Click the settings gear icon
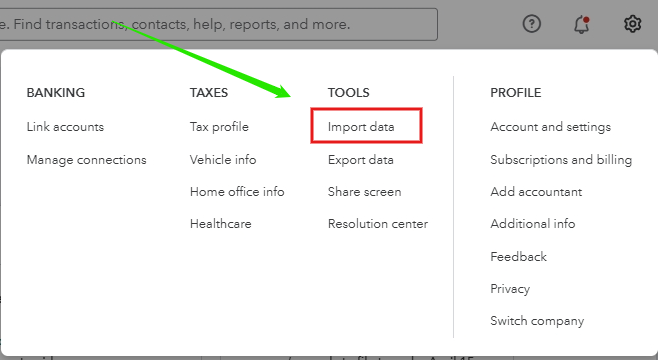 [x=632, y=24]
